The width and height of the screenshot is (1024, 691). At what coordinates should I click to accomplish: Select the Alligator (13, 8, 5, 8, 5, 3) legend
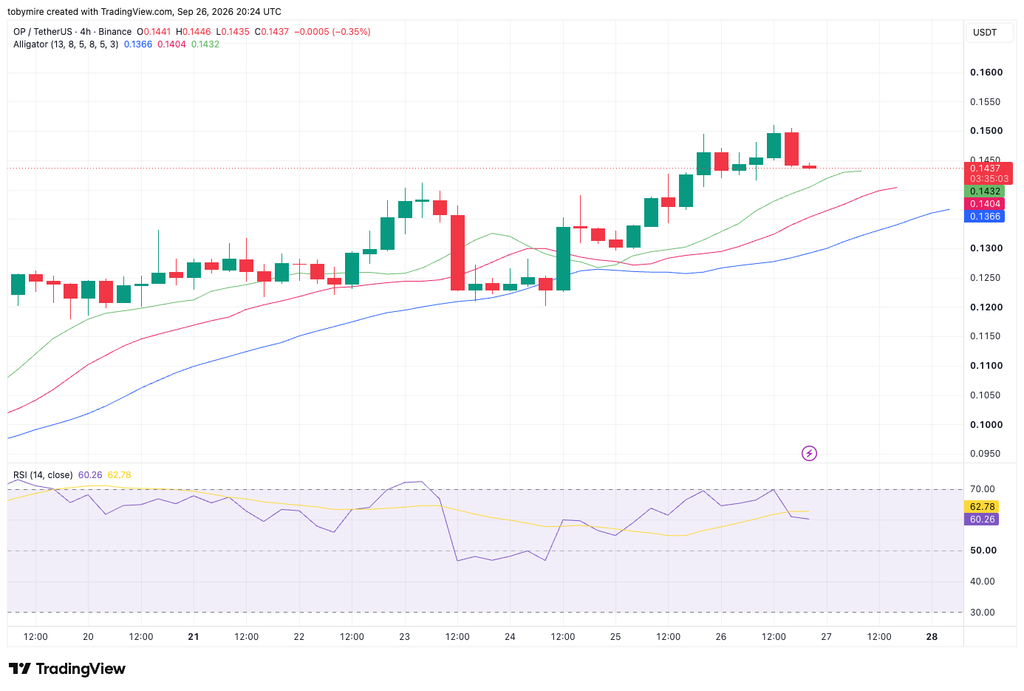pos(66,44)
